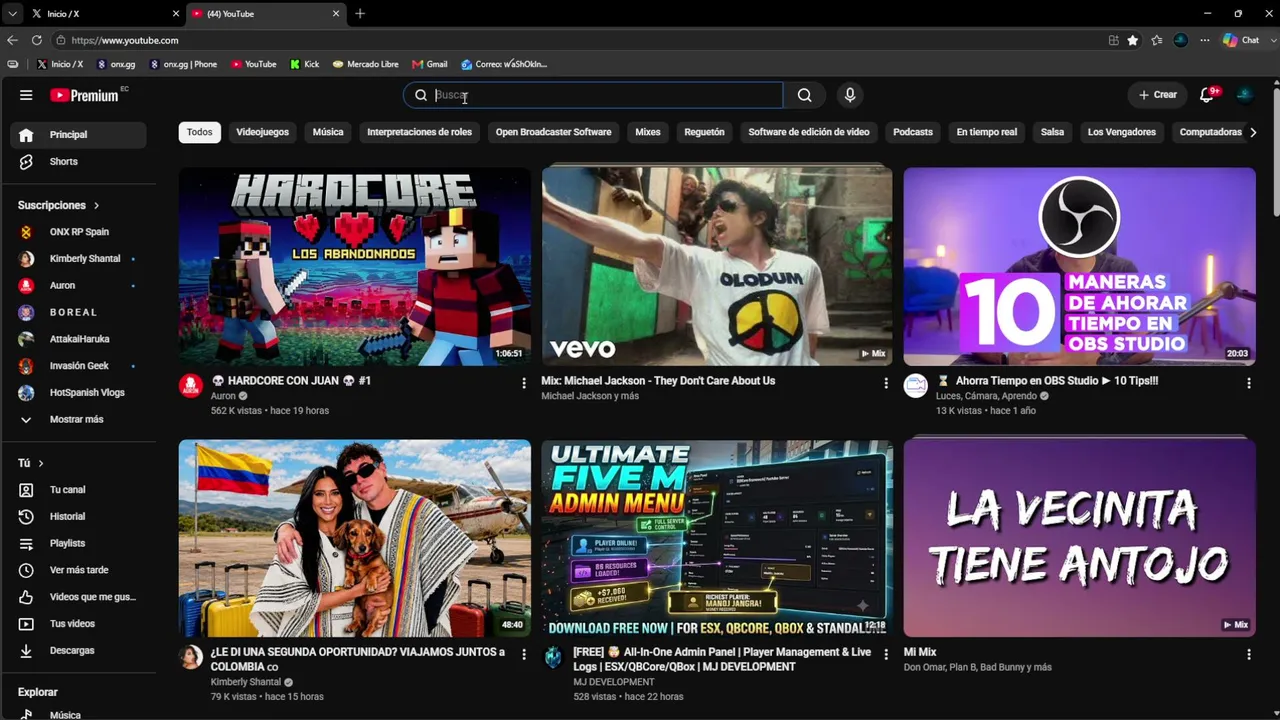Open liked videos in the sidebar
The width and height of the screenshot is (1280, 720).
[x=80, y=597]
